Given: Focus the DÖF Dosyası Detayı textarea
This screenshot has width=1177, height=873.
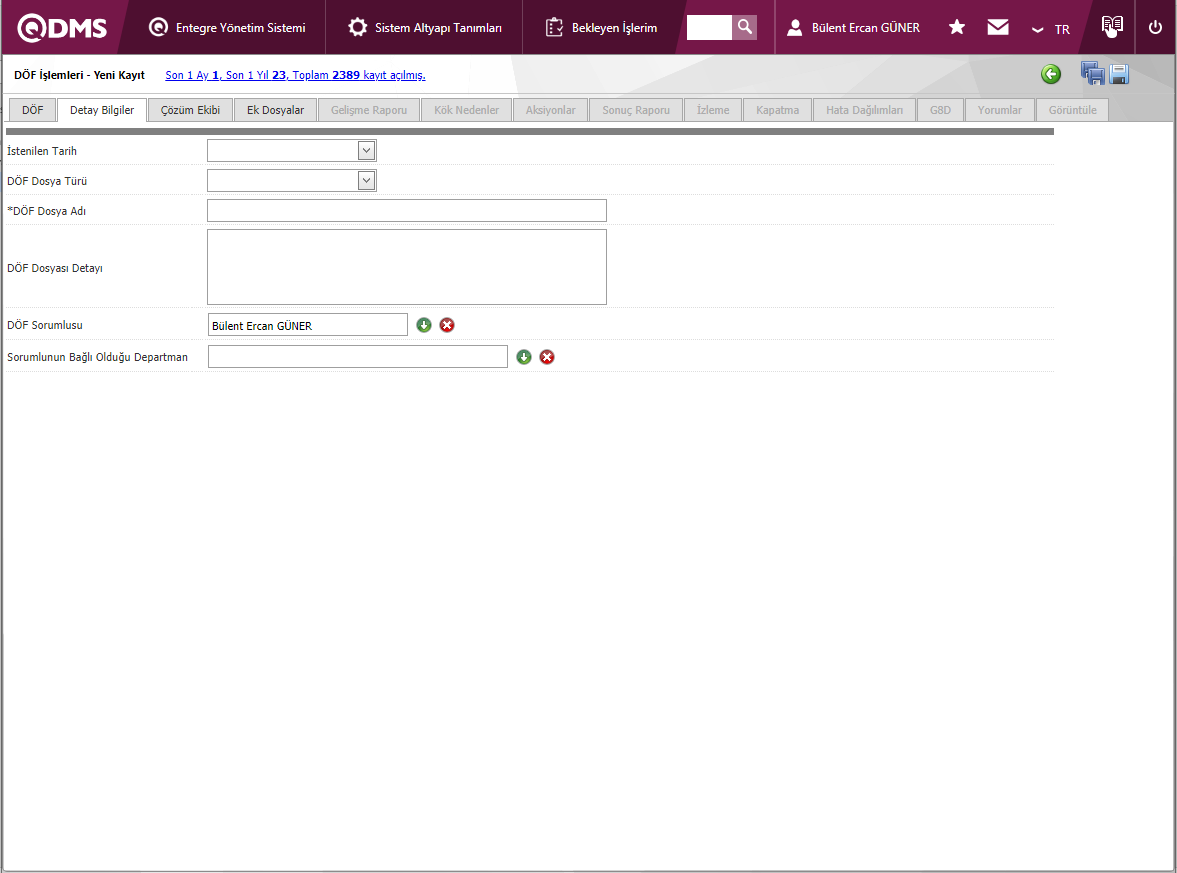Looking at the screenshot, I should coord(407,267).
